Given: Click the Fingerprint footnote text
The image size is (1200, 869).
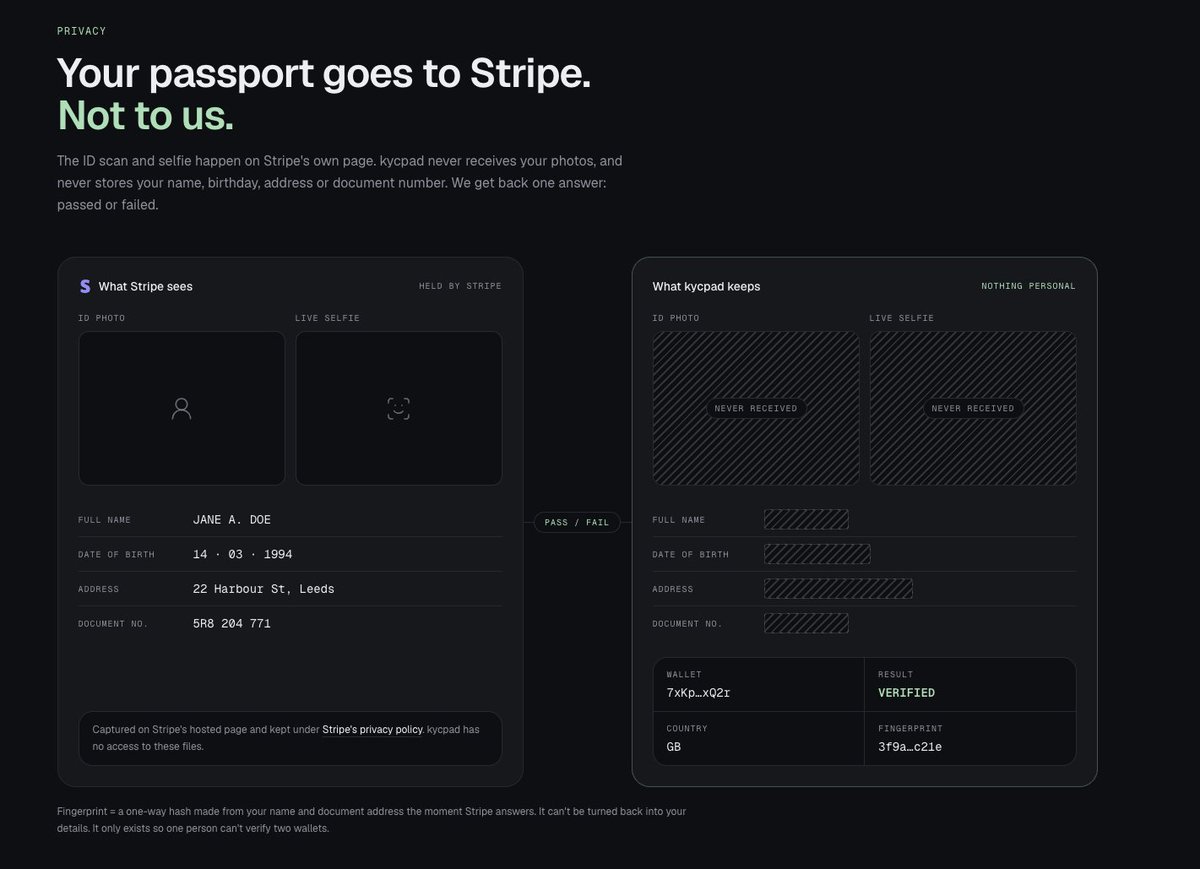Looking at the screenshot, I should pos(372,820).
